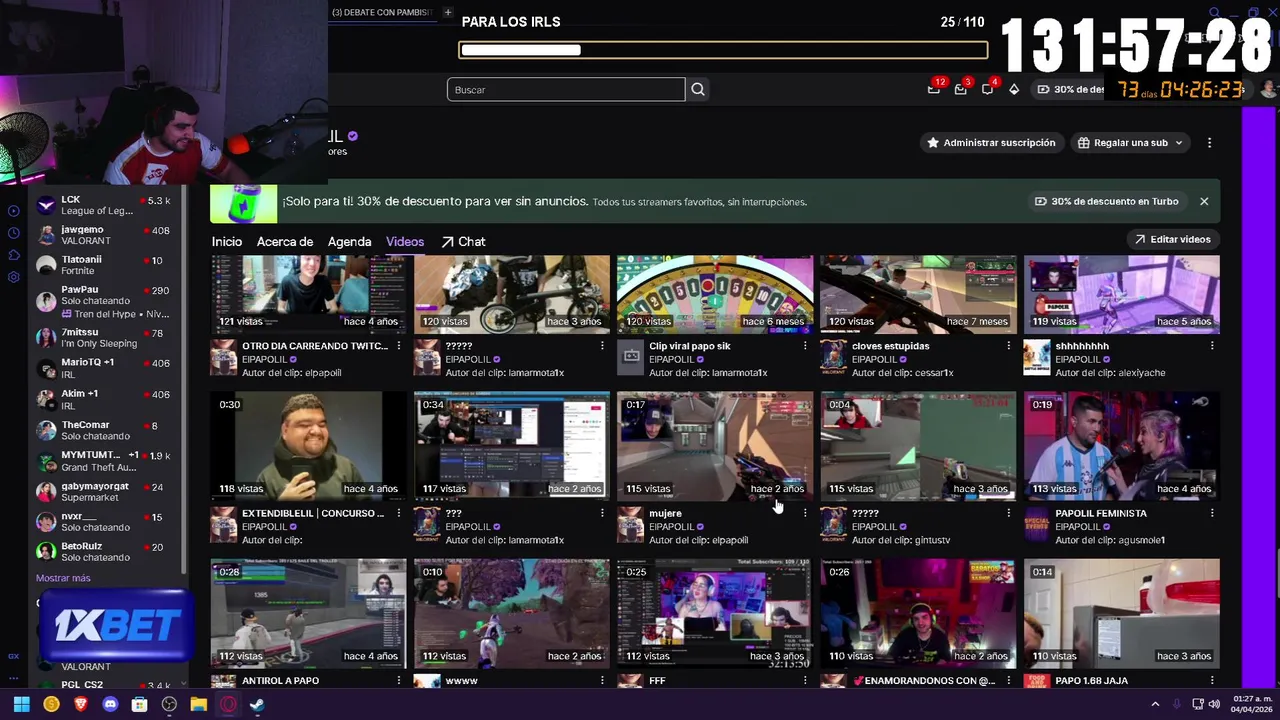The width and height of the screenshot is (1280, 720).
Task: Open the taskbar clock and date
Action: point(1252,704)
